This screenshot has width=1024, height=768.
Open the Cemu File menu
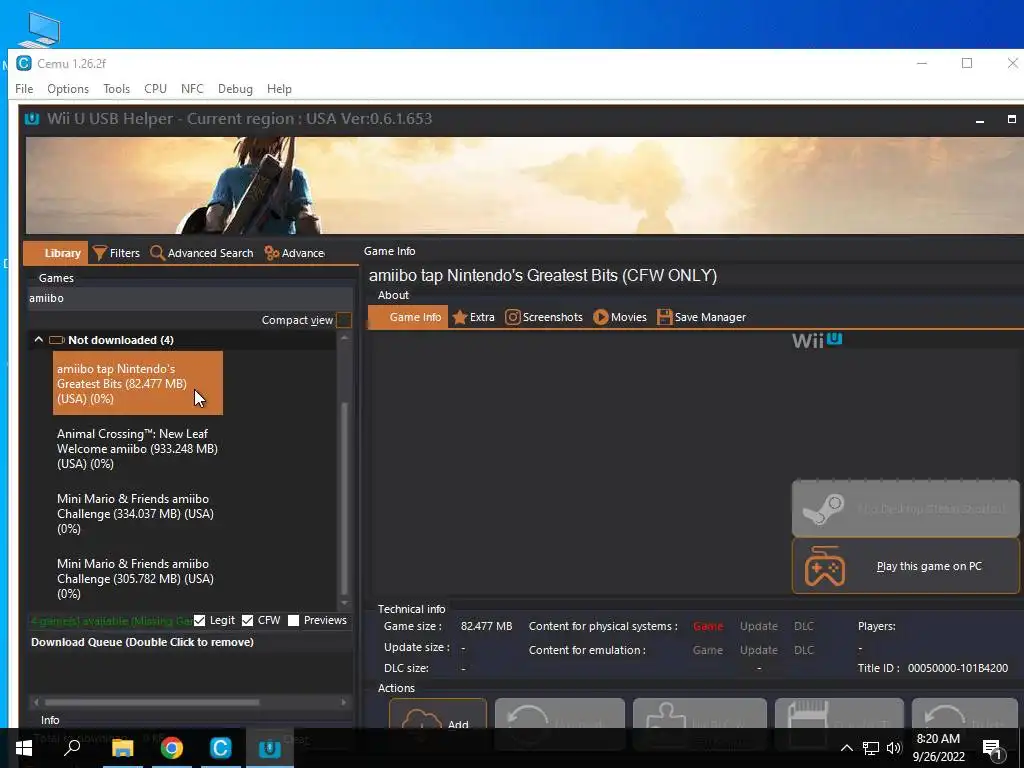[24, 89]
